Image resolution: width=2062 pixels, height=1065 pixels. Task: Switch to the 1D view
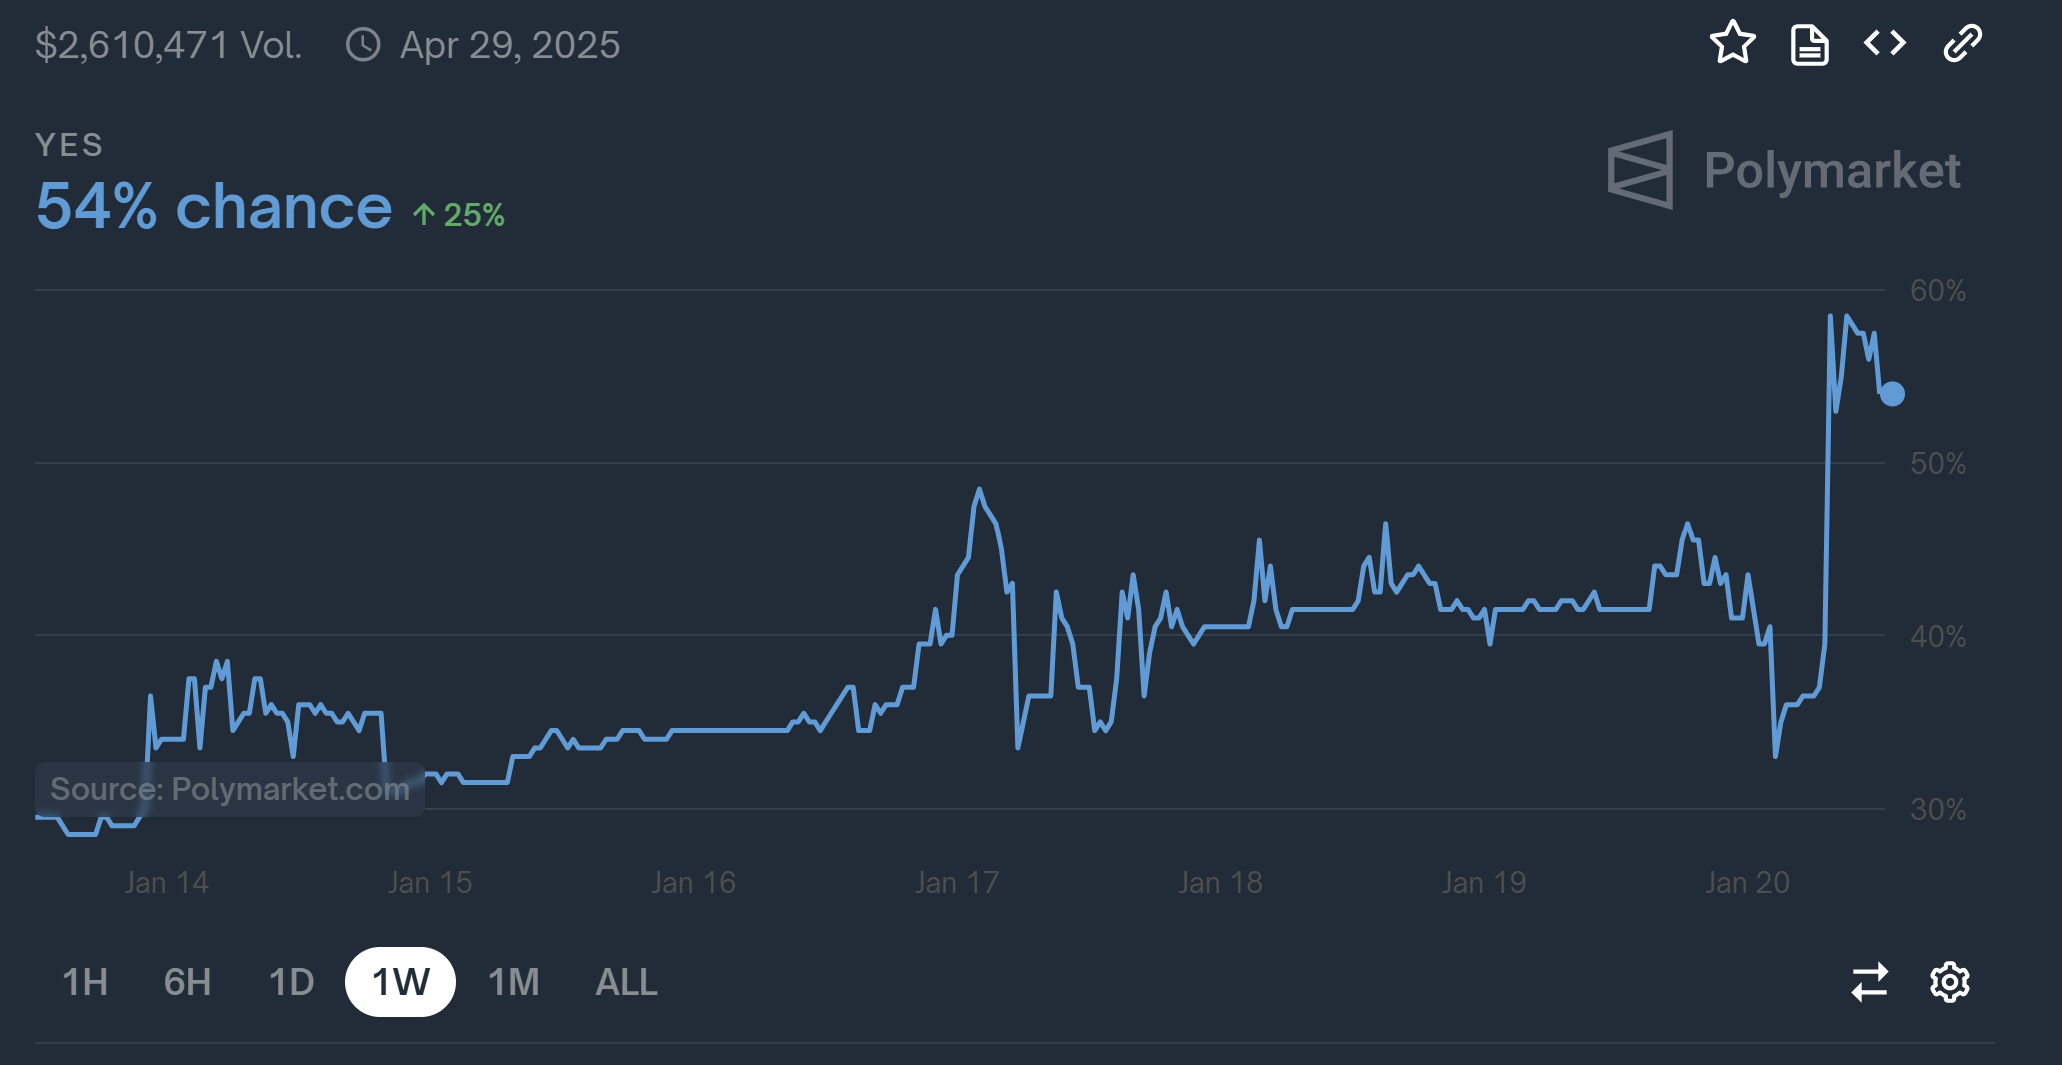(x=290, y=983)
